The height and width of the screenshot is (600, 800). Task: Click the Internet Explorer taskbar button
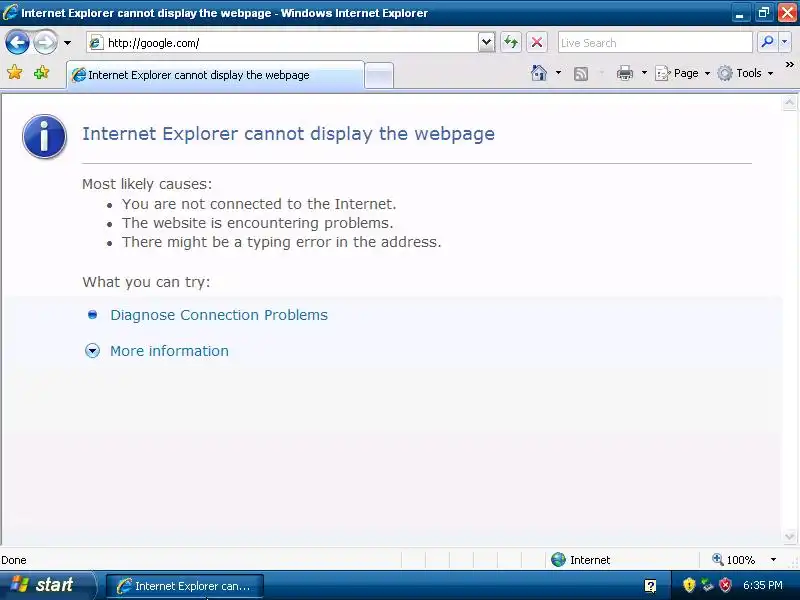tap(185, 586)
